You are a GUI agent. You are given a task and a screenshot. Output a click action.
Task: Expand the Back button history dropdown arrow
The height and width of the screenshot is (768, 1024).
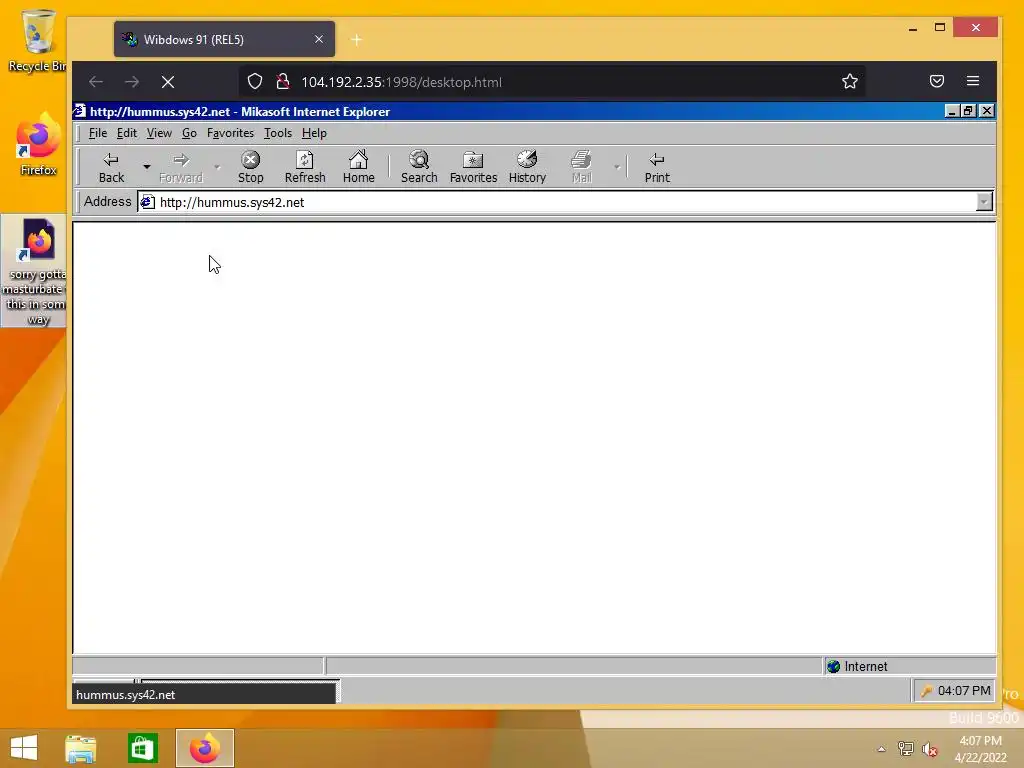click(147, 167)
